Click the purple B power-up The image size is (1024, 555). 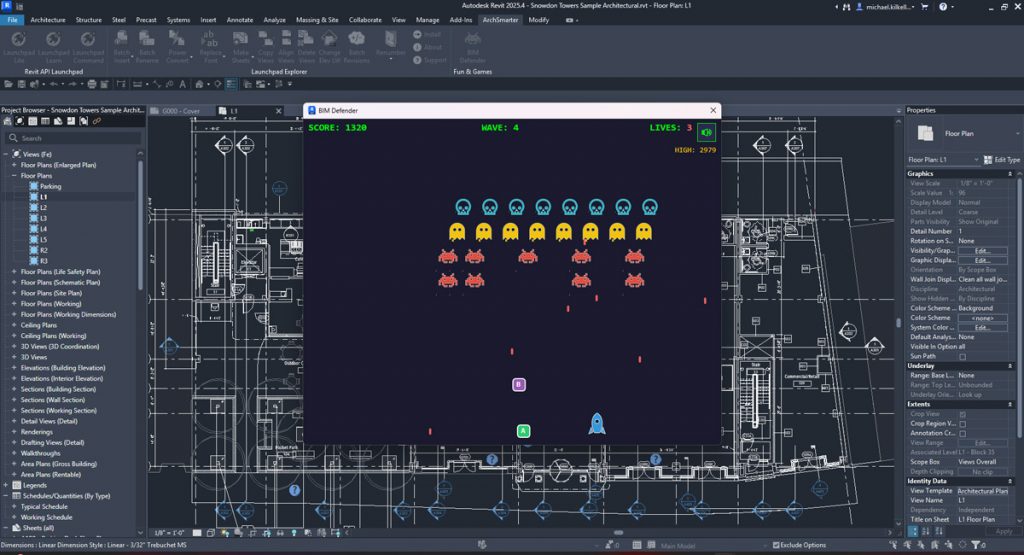pos(519,384)
